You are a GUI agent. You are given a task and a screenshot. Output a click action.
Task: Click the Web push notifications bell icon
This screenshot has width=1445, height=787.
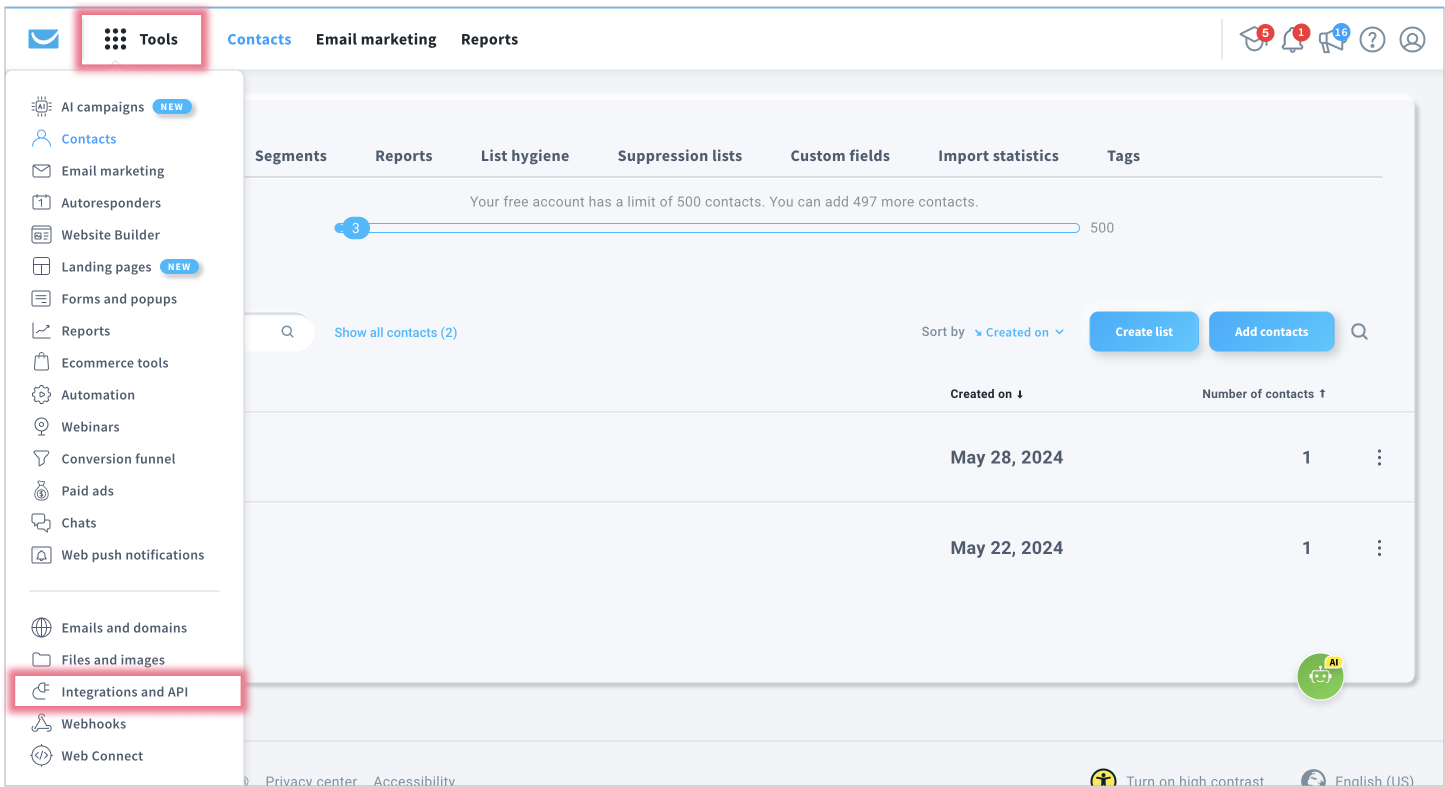point(41,555)
